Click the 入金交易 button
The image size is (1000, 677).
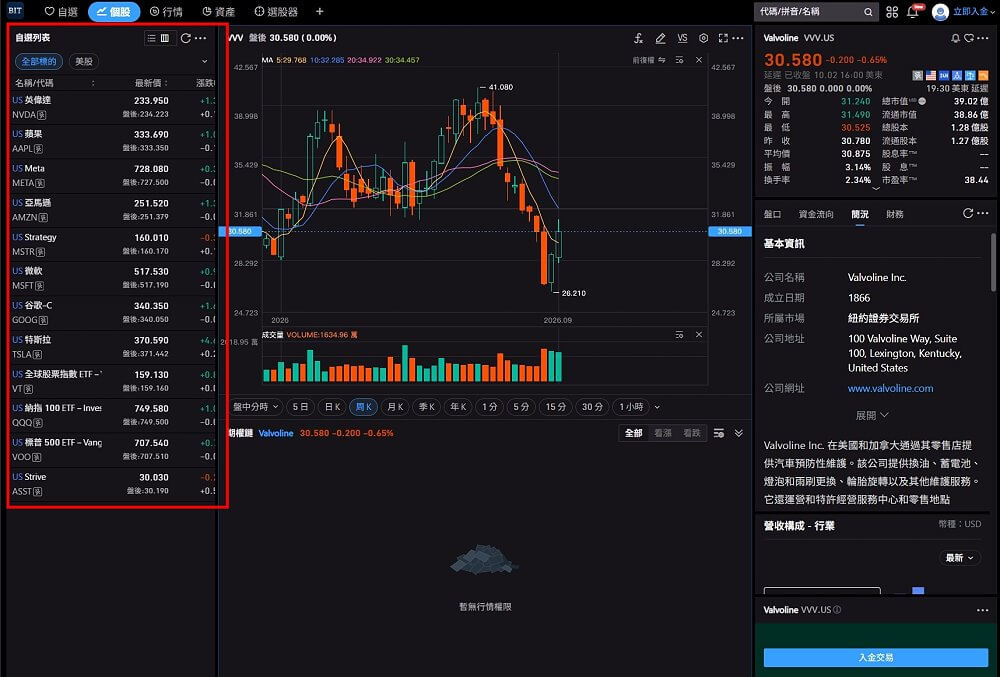(x=876, y=657)
